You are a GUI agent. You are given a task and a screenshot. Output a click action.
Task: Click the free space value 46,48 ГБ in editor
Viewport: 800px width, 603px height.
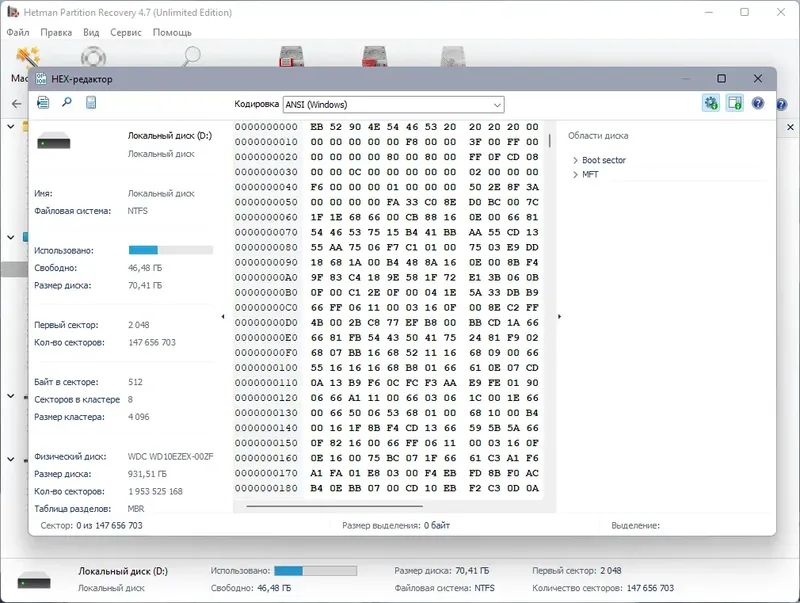pyautogui.click(x=145, y=268)
